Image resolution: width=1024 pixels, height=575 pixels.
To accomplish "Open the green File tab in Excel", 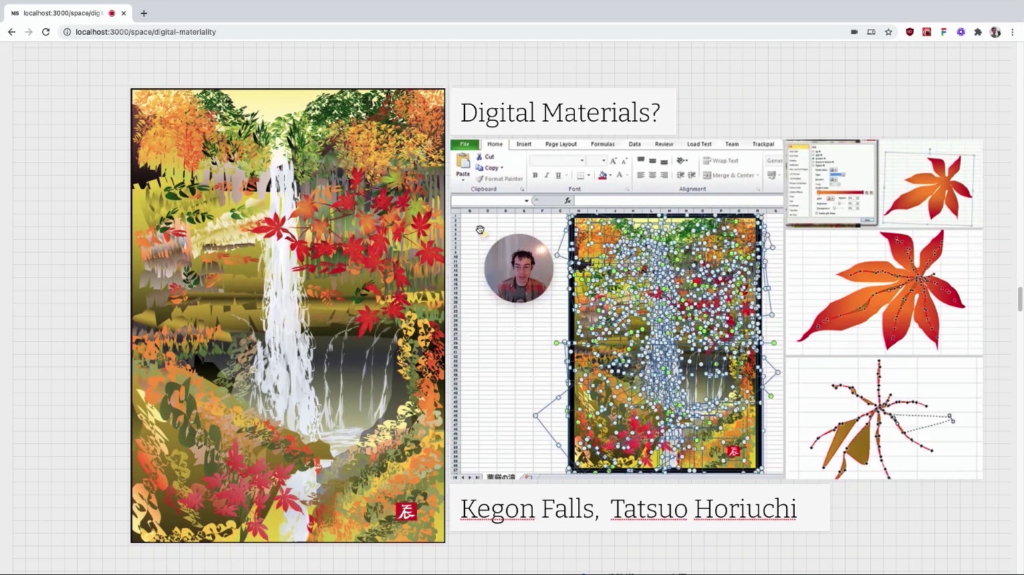I will coord(464,144).
